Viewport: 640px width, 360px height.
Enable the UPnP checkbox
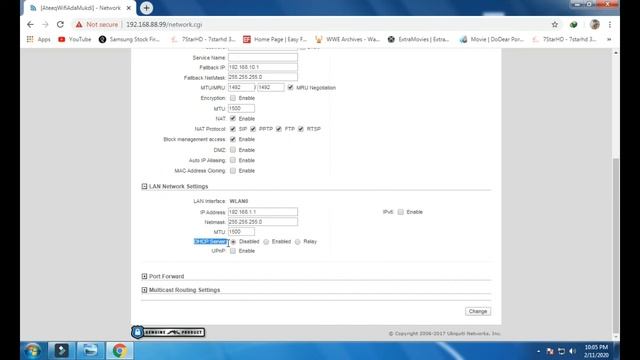[233, 251]
